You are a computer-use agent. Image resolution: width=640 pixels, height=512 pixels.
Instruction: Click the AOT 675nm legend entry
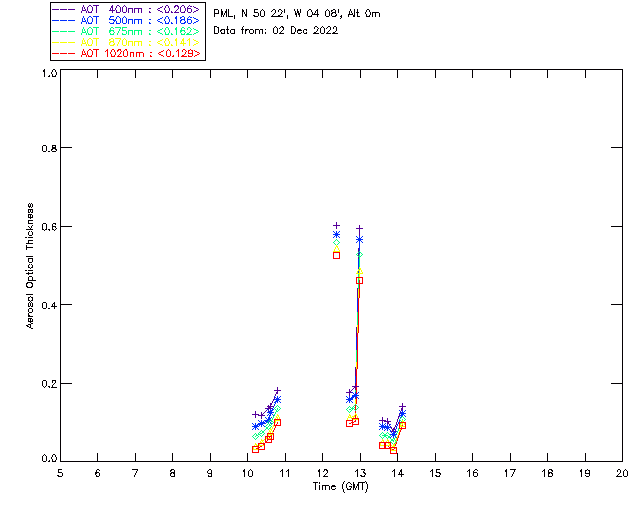click(x=126, y=31)
